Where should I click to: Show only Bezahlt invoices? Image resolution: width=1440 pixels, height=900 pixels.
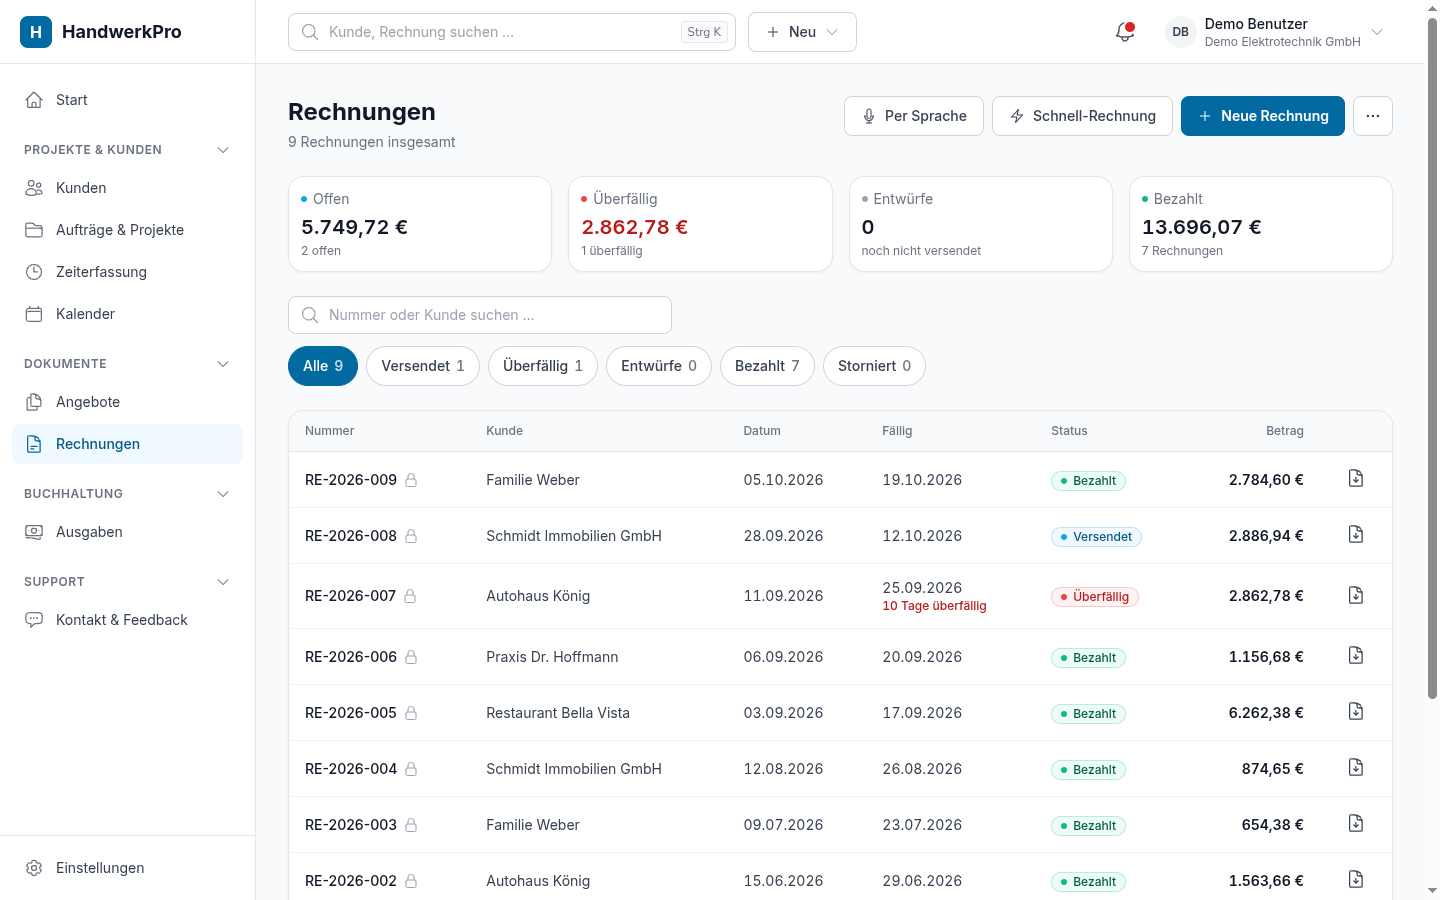(x=767, y=366)
